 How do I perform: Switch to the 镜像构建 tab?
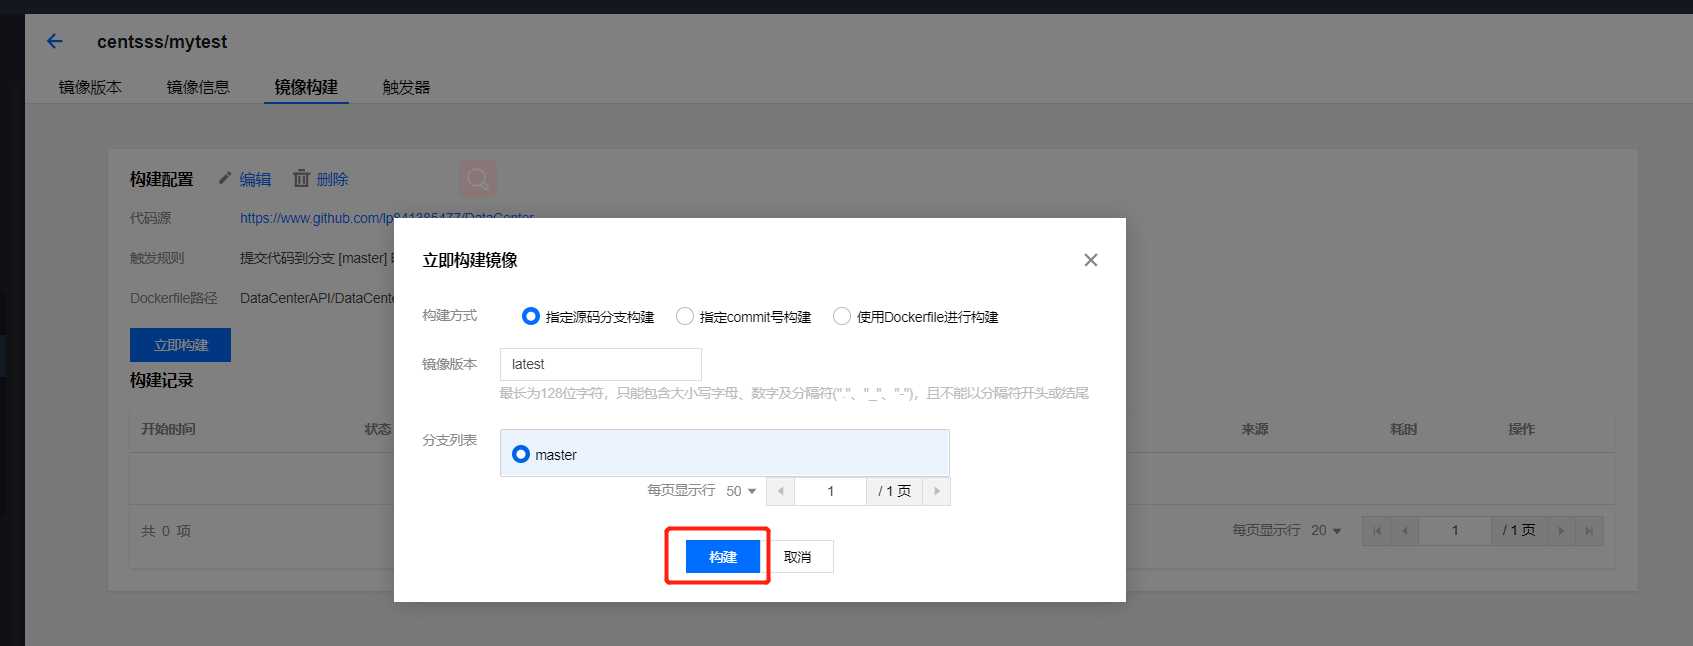[306, 87]
